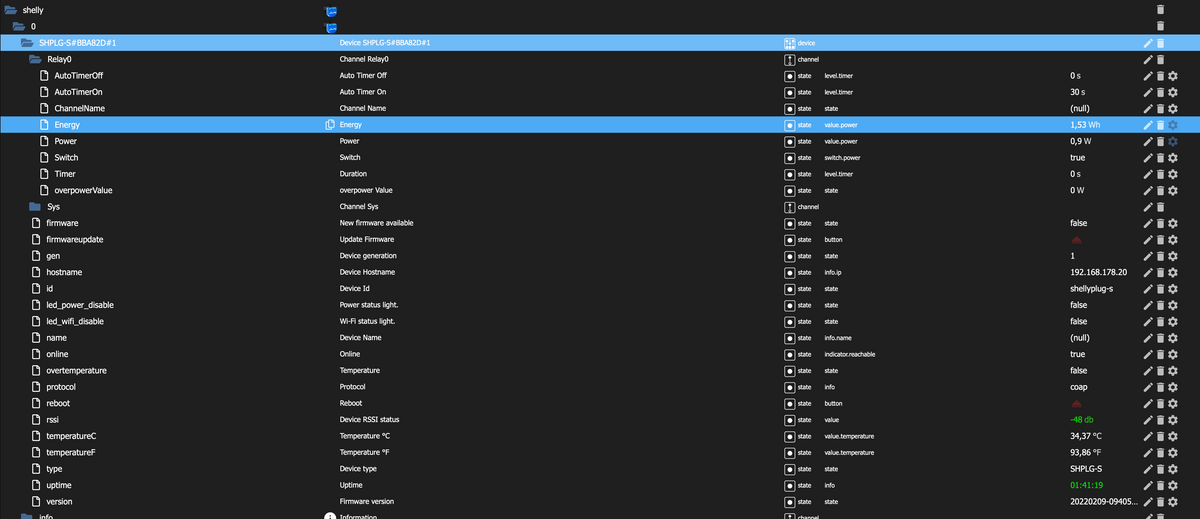Click the hostname value 192.168.178.20
1200x519 pixels.
[1098, 272]
